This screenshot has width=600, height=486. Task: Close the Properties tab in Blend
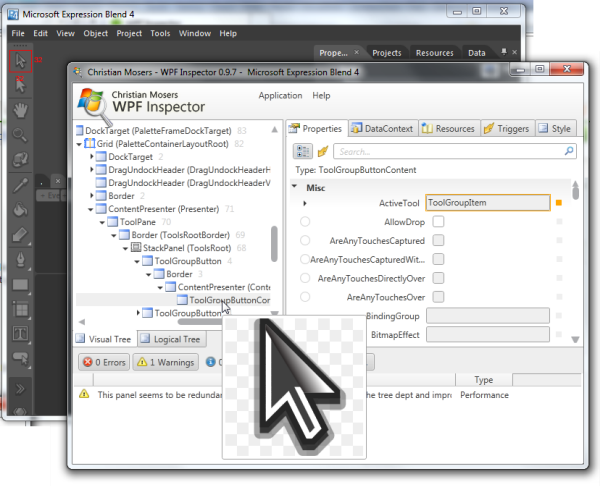click(357, 52)
